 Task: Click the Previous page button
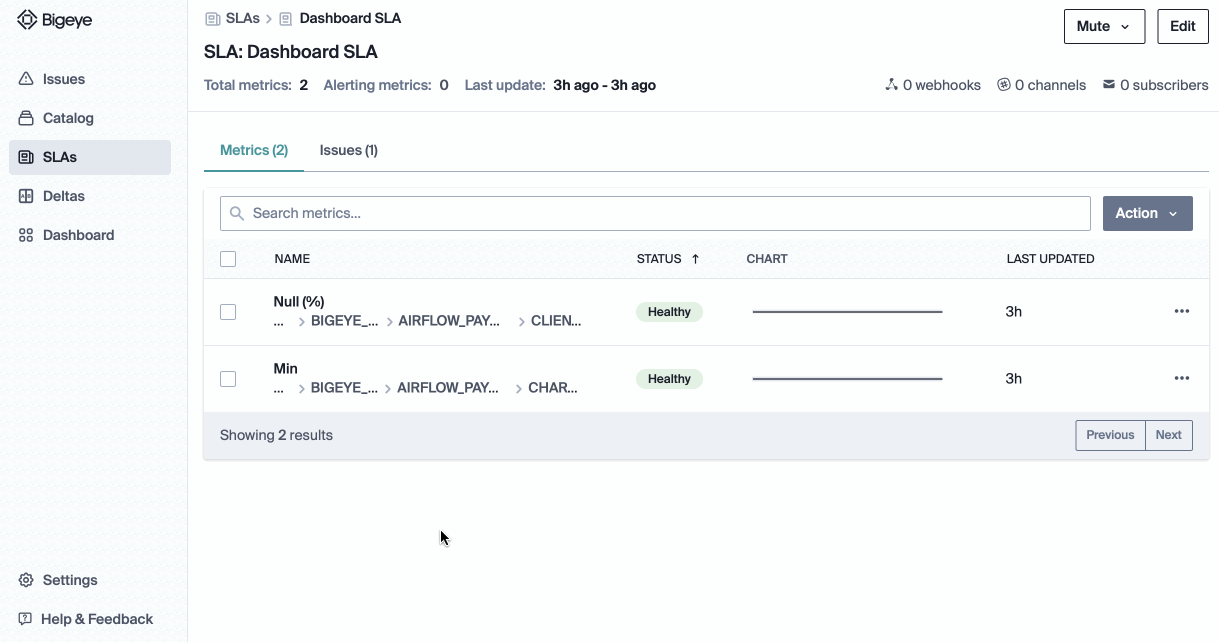1110,435
